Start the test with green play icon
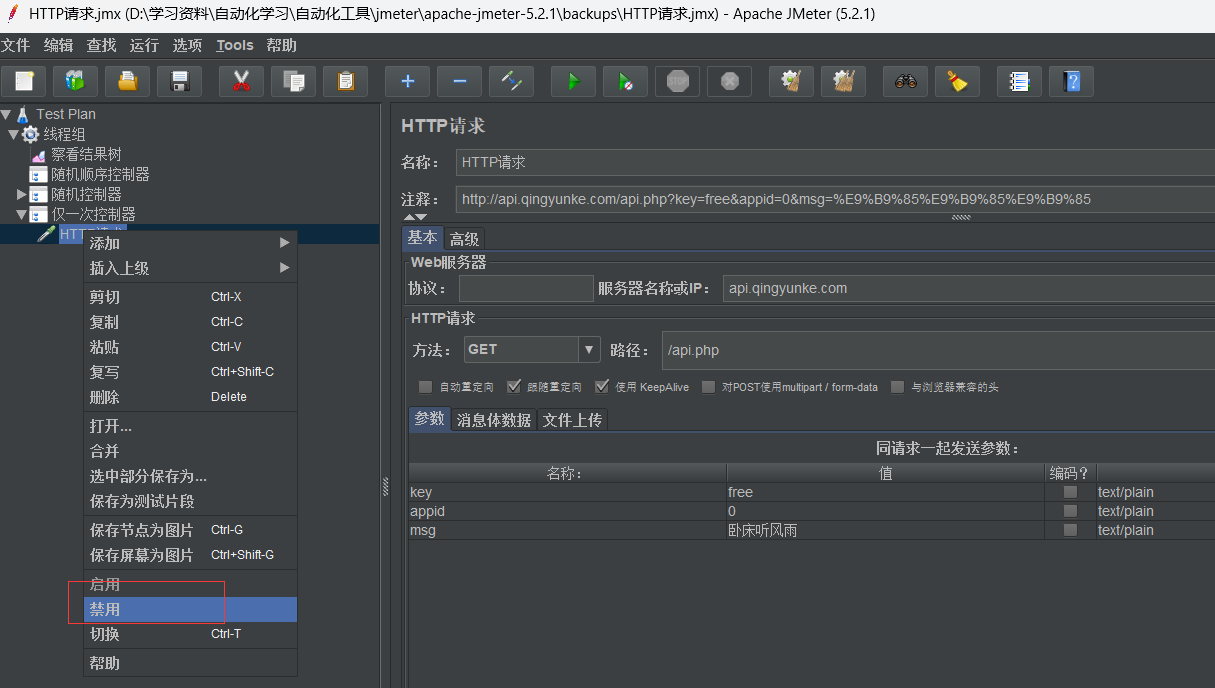This screenshot has height=688, width=1215. click(573, 81)
